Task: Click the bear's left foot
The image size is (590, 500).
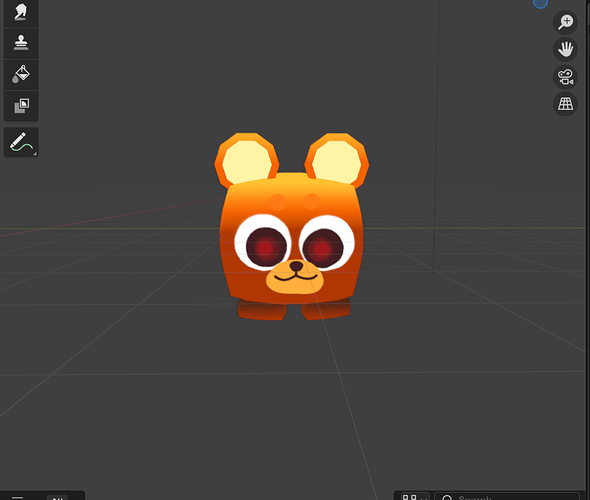Action: pos(262,310)
